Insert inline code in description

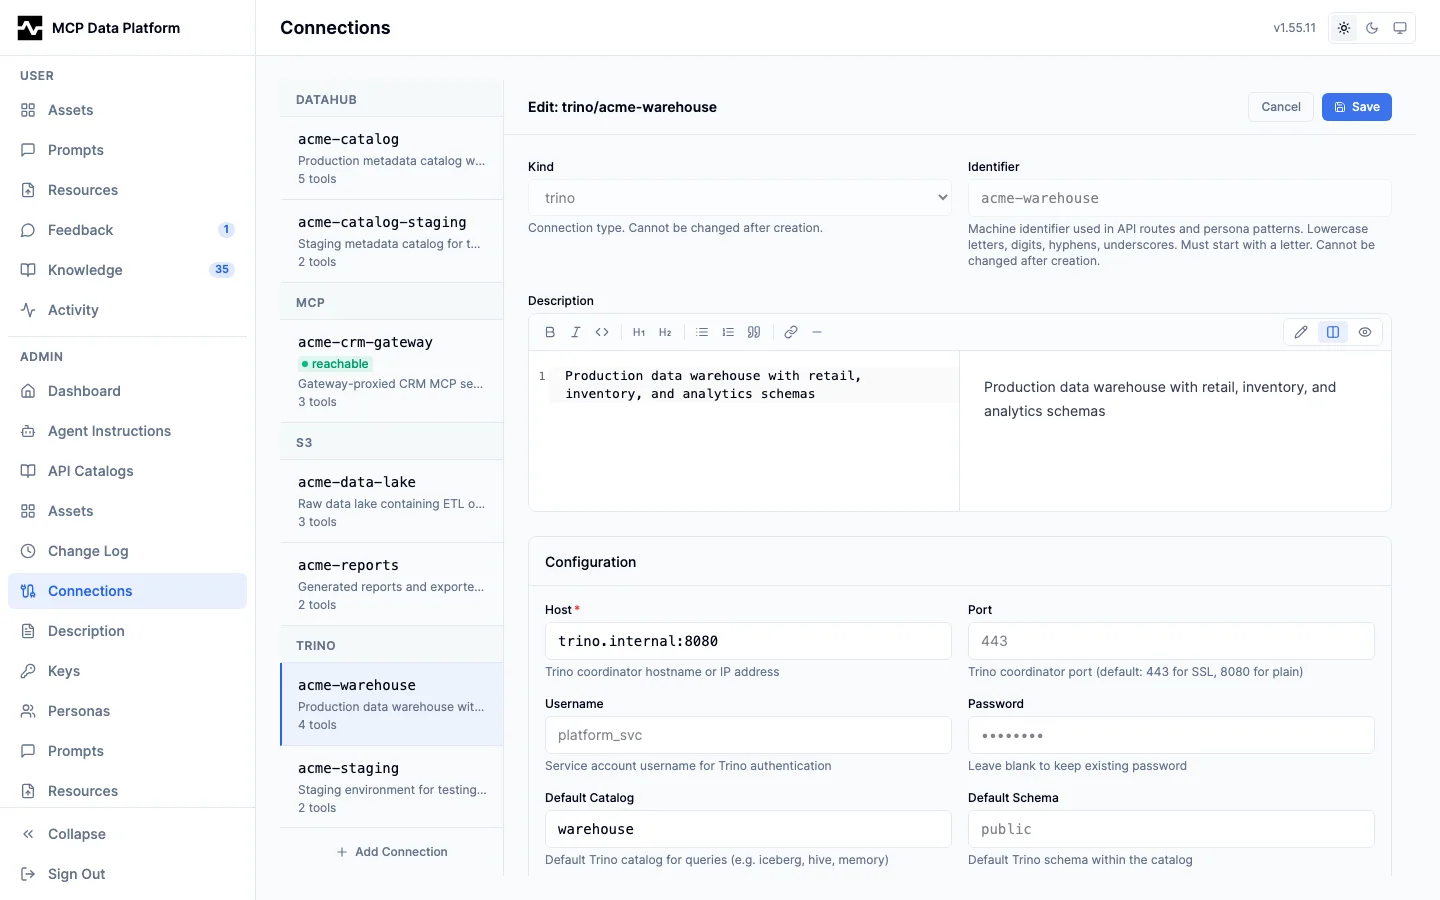(x=602, y=332)
